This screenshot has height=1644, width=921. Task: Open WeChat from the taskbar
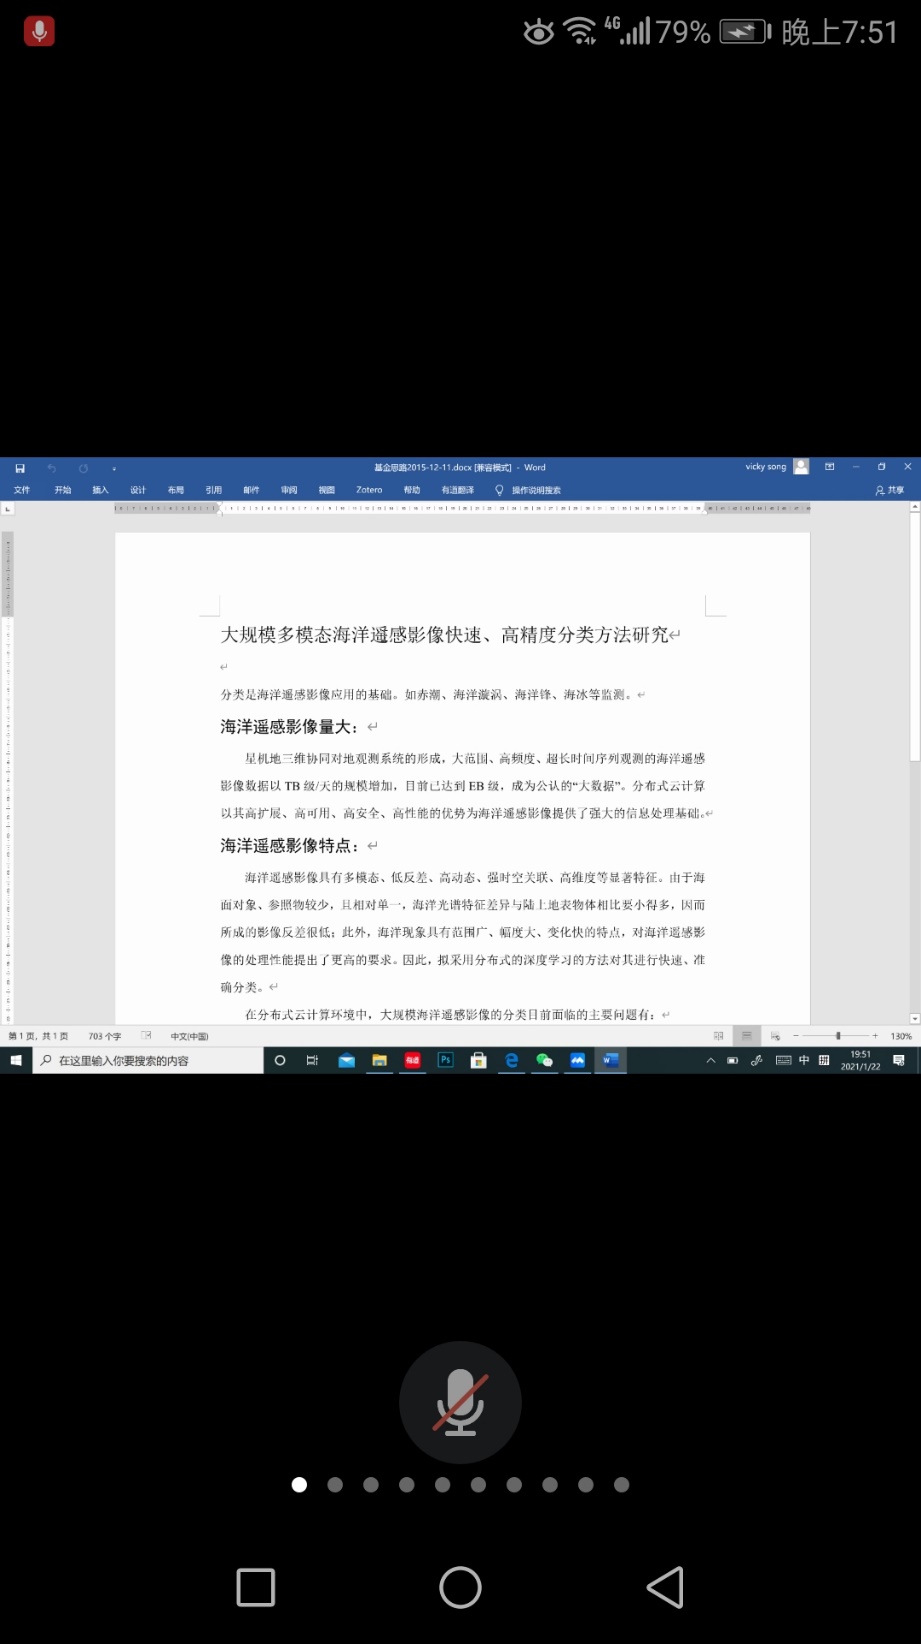544,1060
